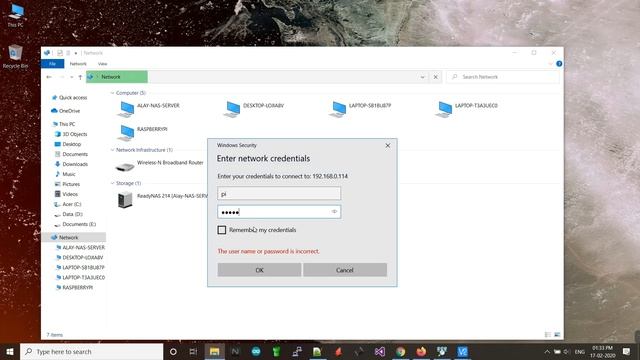This screenshot has width=640, height=360.
Task: Click the taskbar clock and date
Action: (x=602, y=351)
